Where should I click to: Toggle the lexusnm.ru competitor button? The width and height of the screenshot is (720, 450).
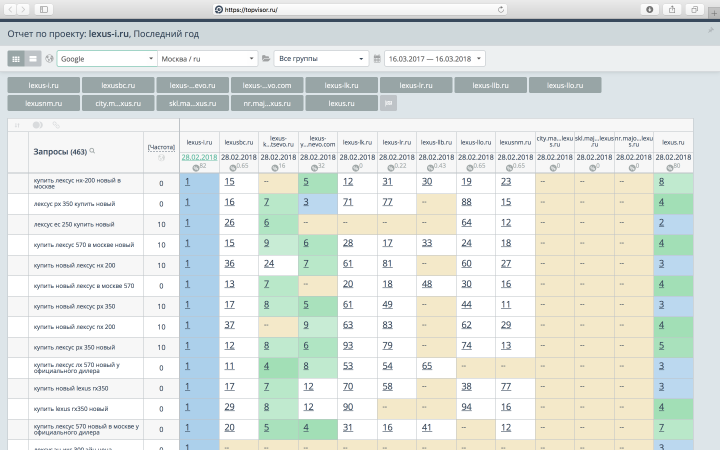pos(44,103)
